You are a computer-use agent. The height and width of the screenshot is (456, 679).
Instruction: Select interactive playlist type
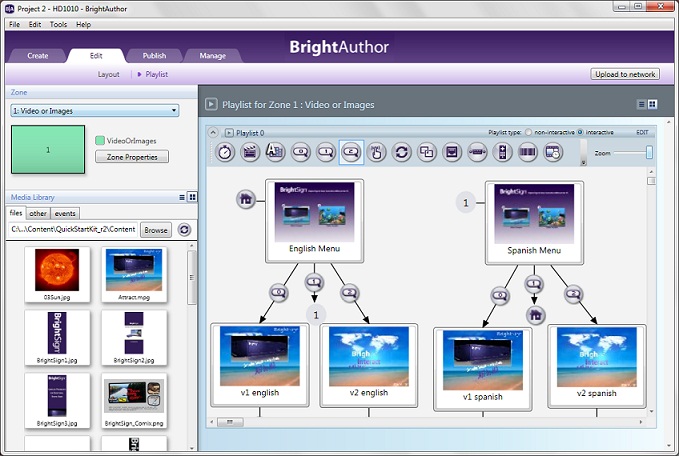(580, 132)
